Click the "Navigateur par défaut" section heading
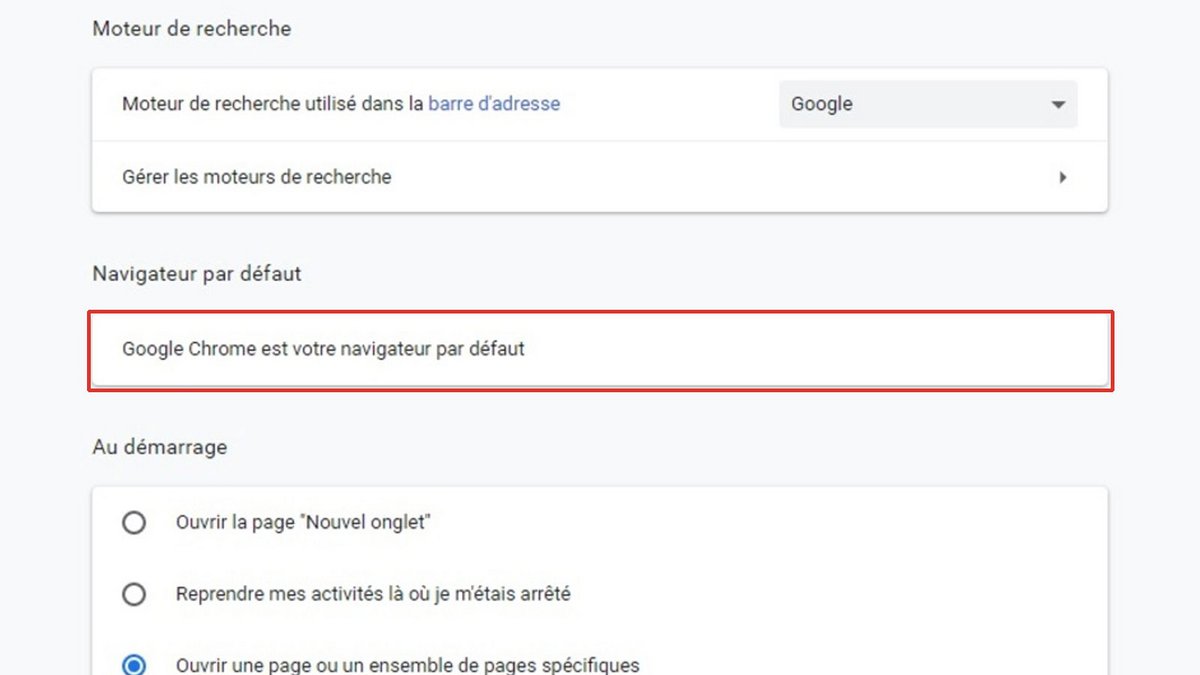 pos(197,273)
